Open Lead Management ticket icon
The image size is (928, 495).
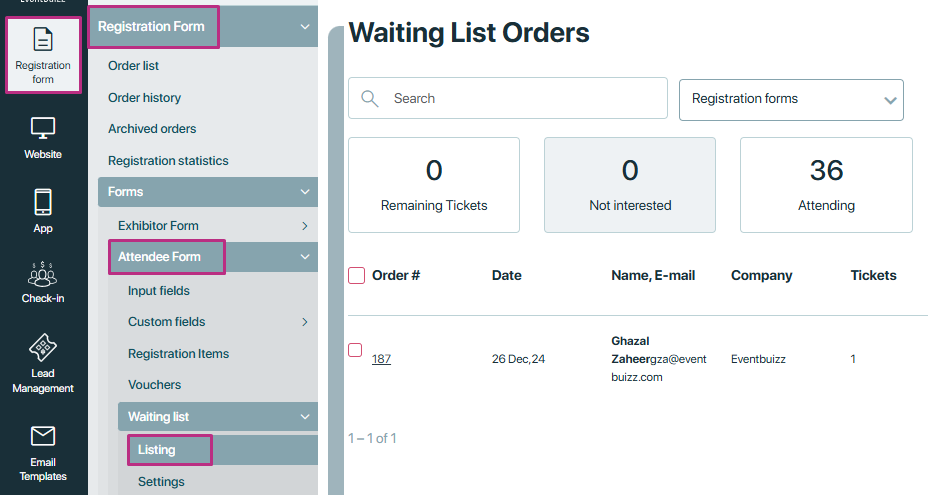tap(43, 348)
